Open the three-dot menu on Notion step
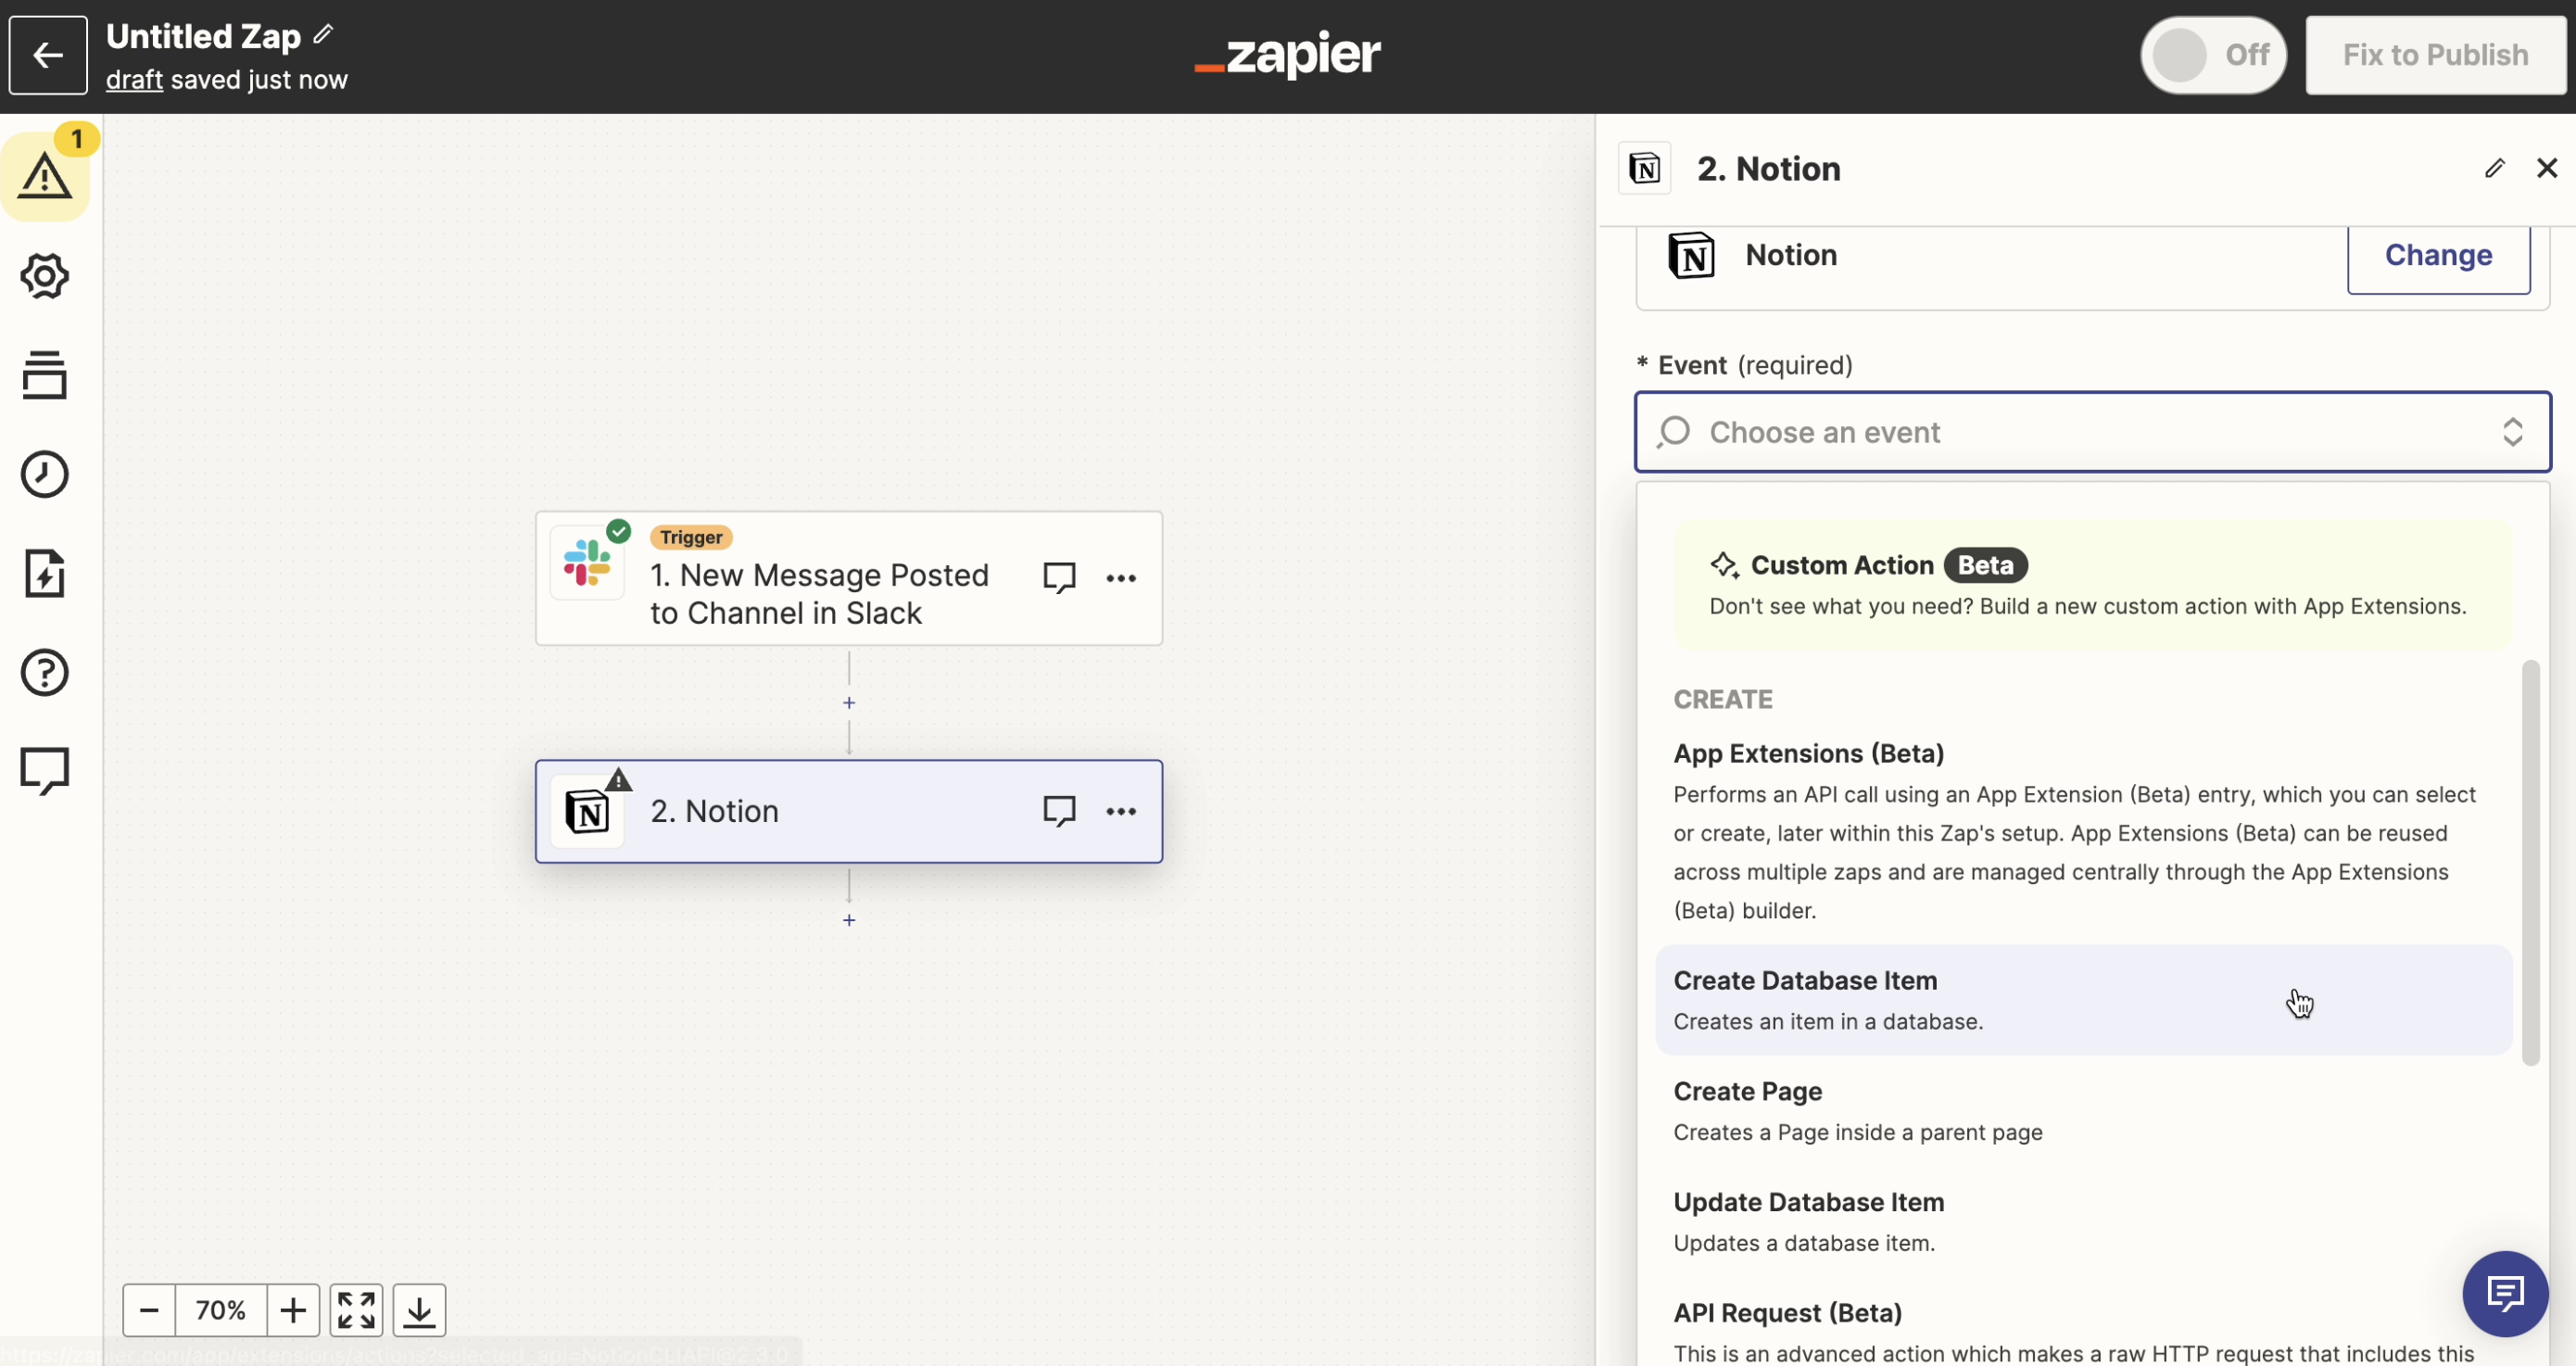 1121,811
